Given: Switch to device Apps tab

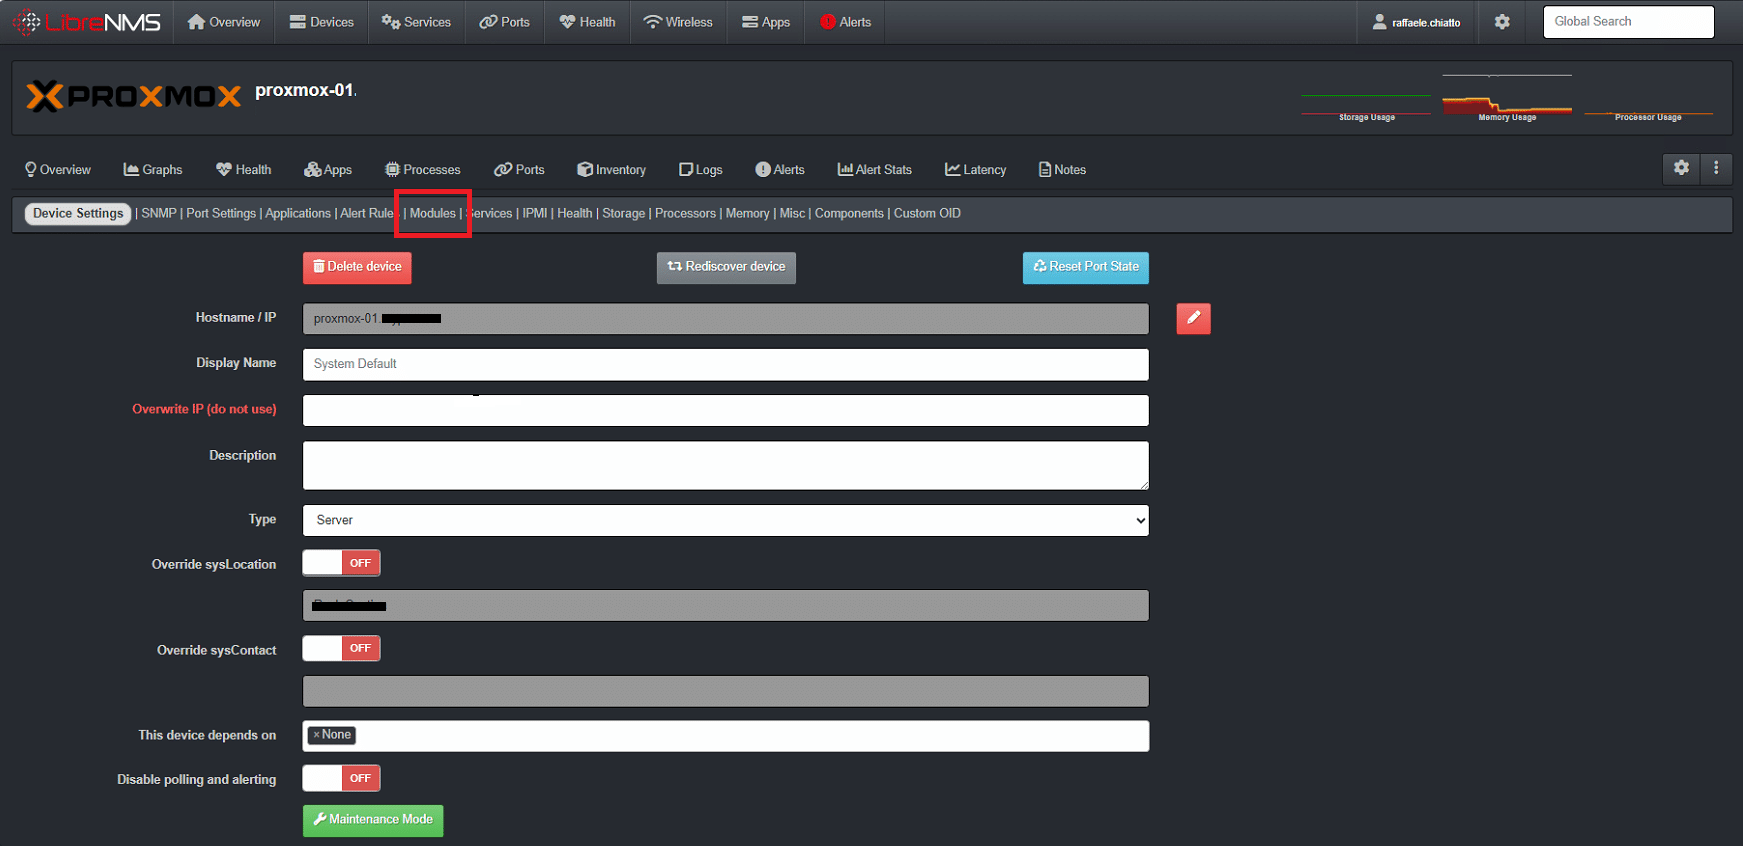Looking at the screenshot, I should pos(328,170).
